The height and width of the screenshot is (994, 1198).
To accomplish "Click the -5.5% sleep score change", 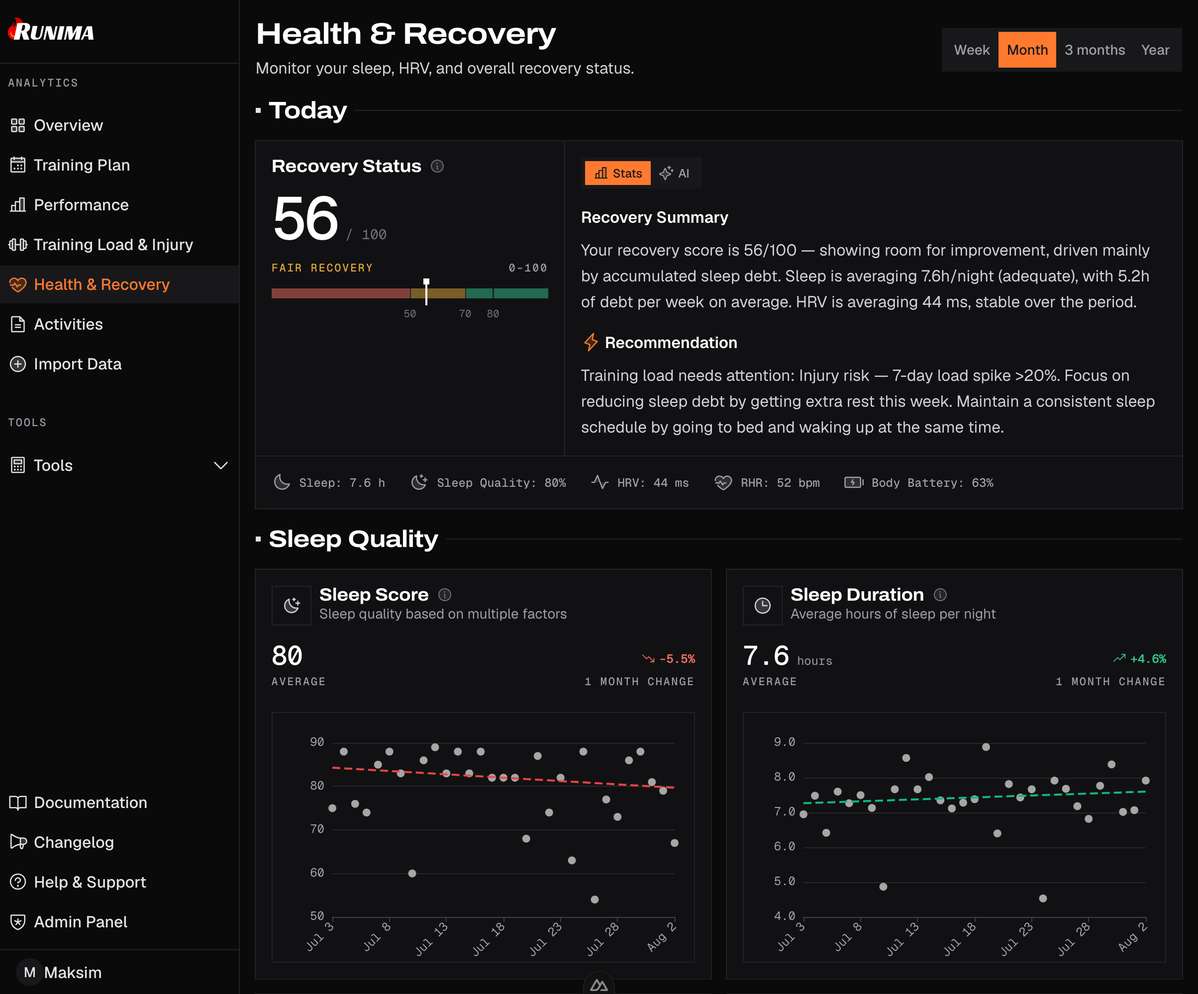I will [669, 659].
